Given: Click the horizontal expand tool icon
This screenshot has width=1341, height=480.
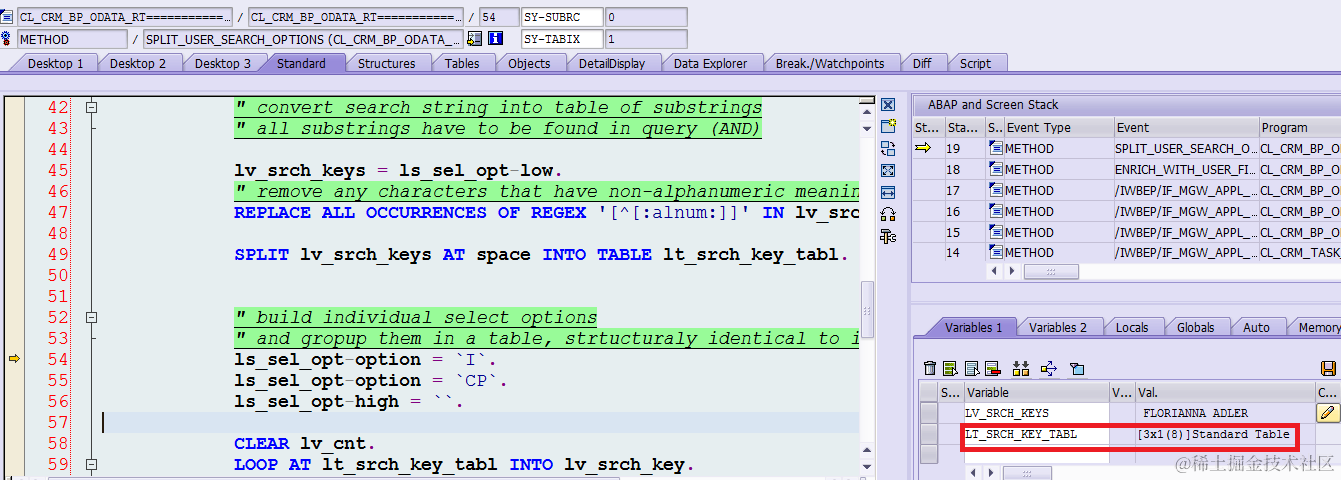Looking at the screenshot, I should (x=888, y=192).
